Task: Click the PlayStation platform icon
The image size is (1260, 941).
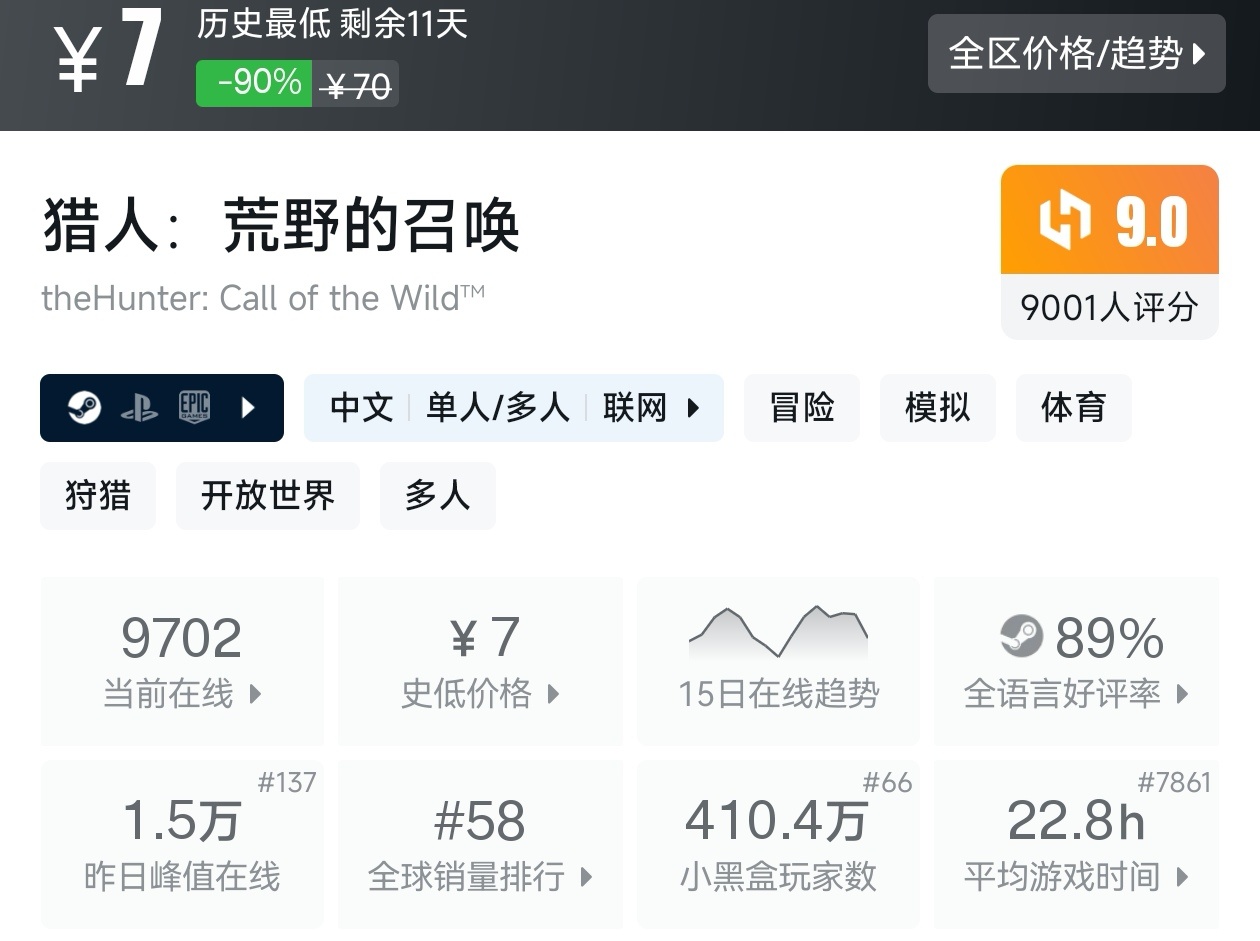Action: click(x=139, y=408)
